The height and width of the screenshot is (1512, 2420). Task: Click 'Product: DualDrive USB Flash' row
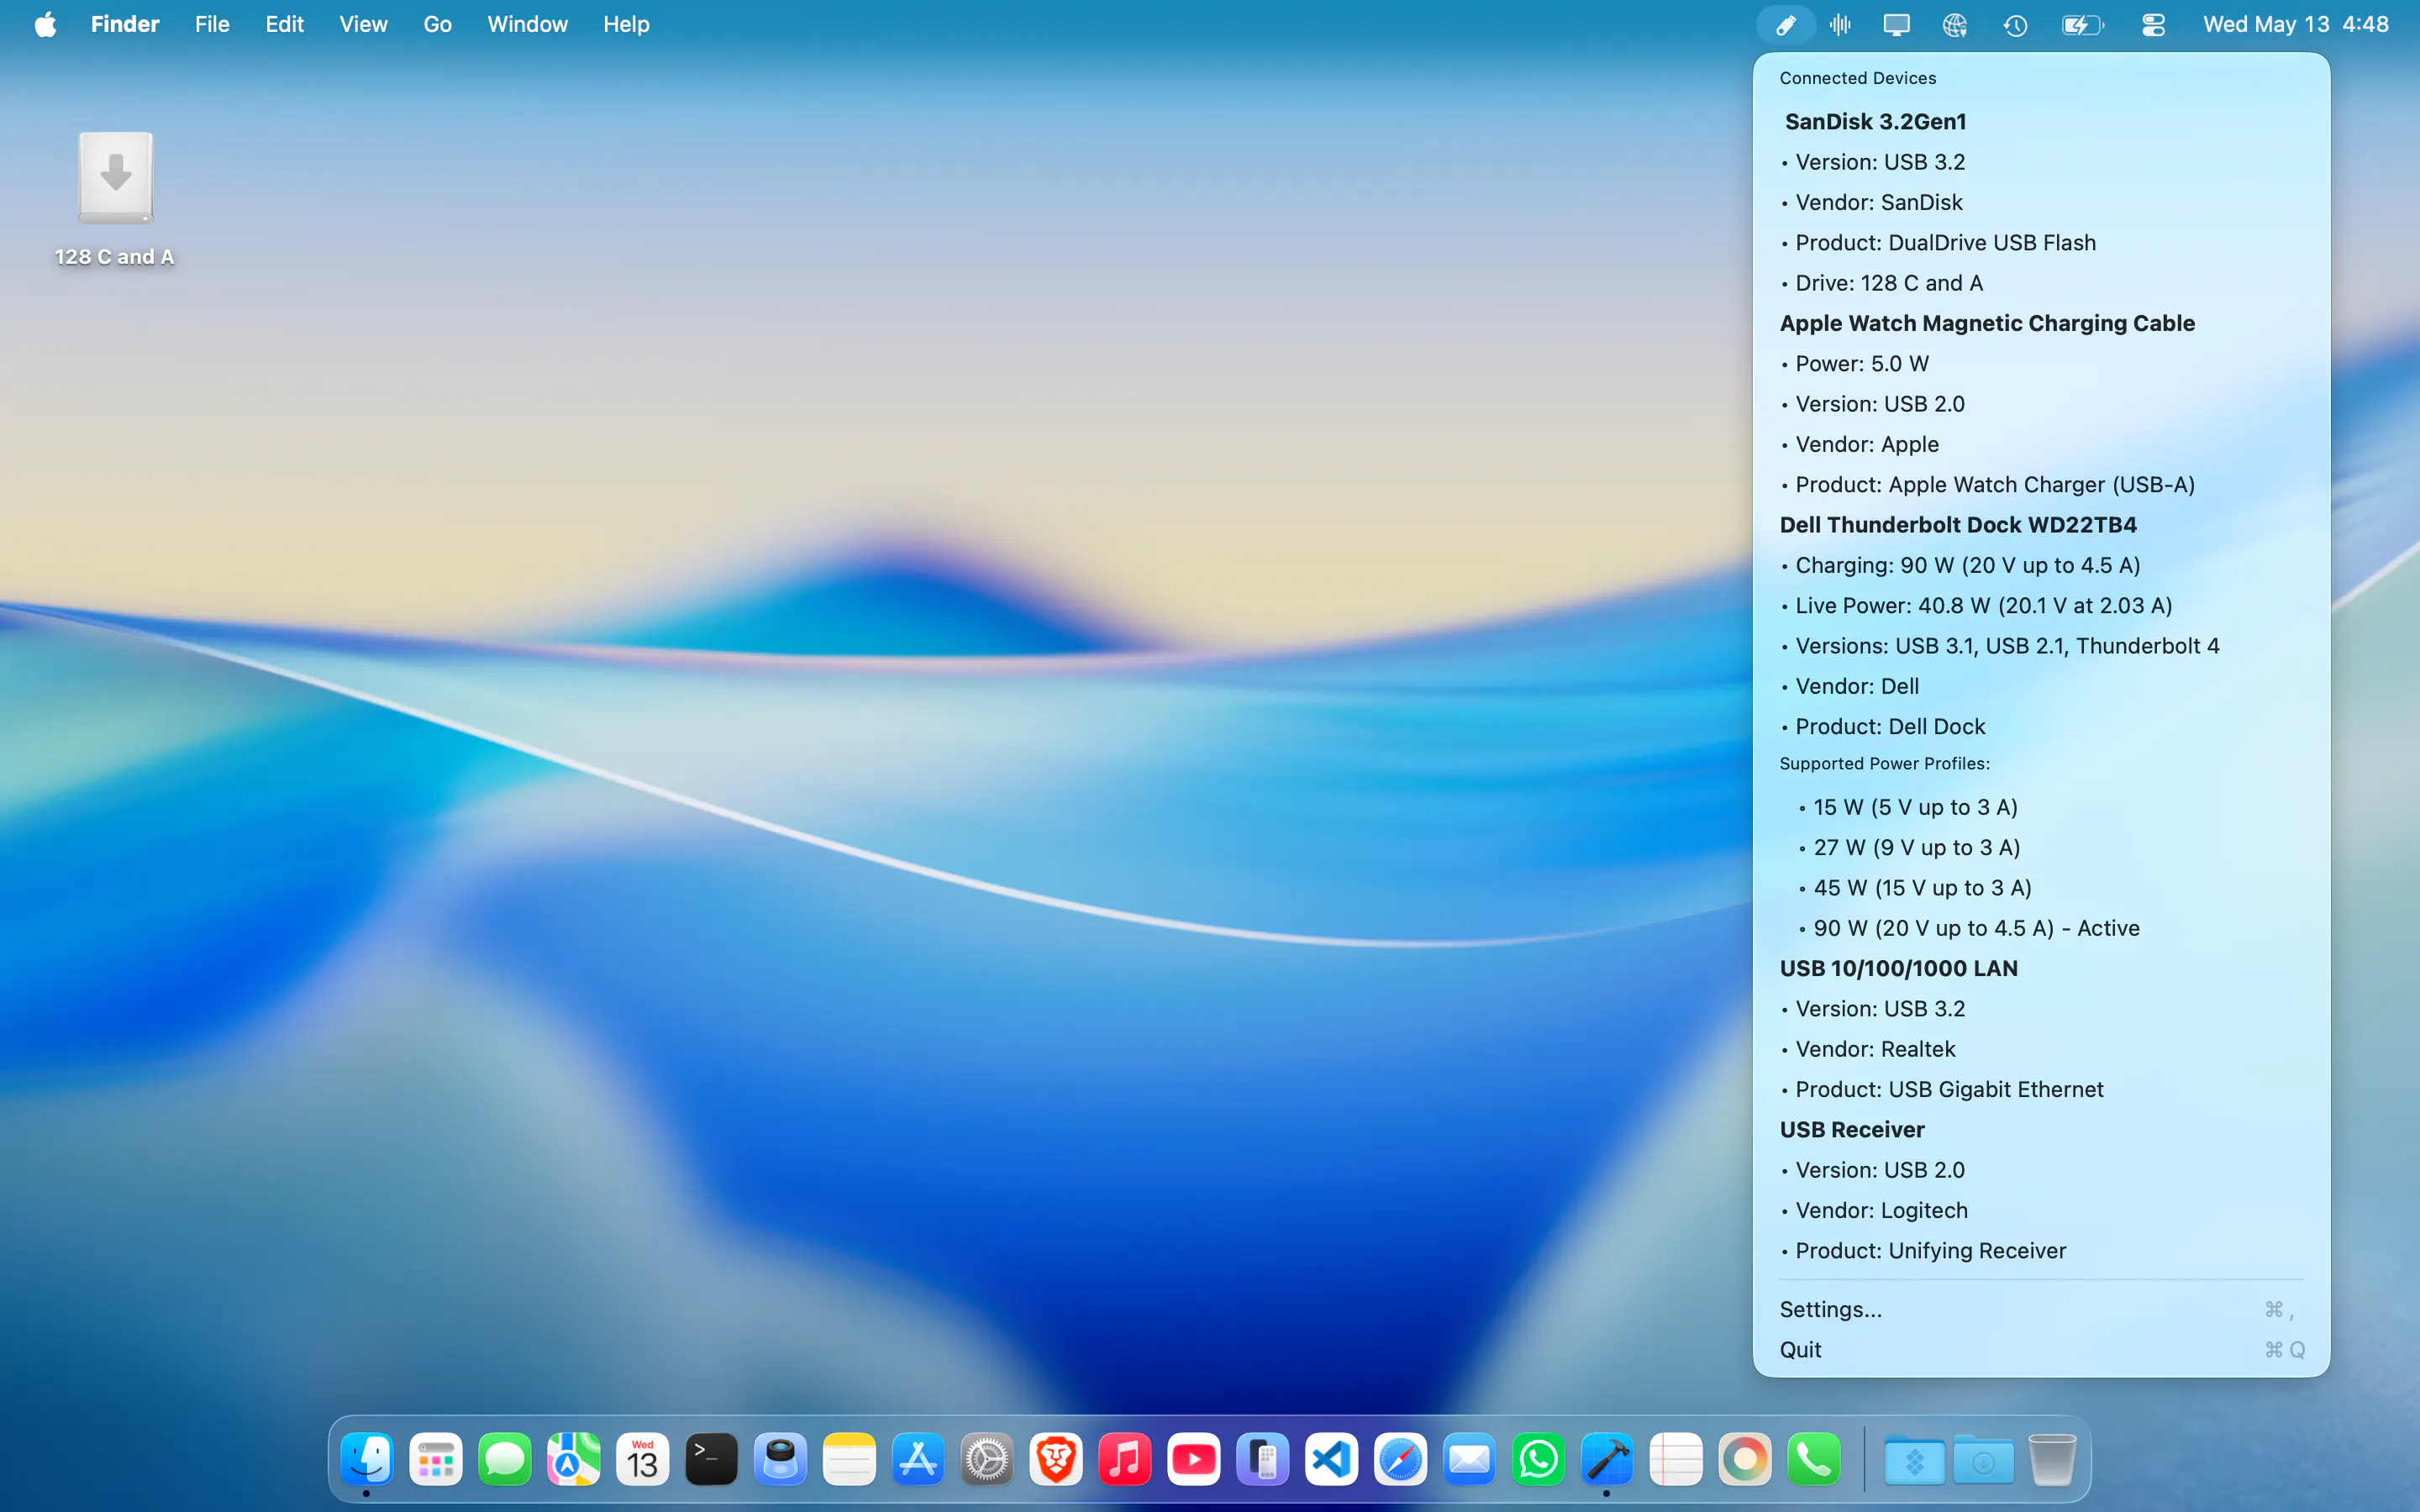[x=2041, y=243]
